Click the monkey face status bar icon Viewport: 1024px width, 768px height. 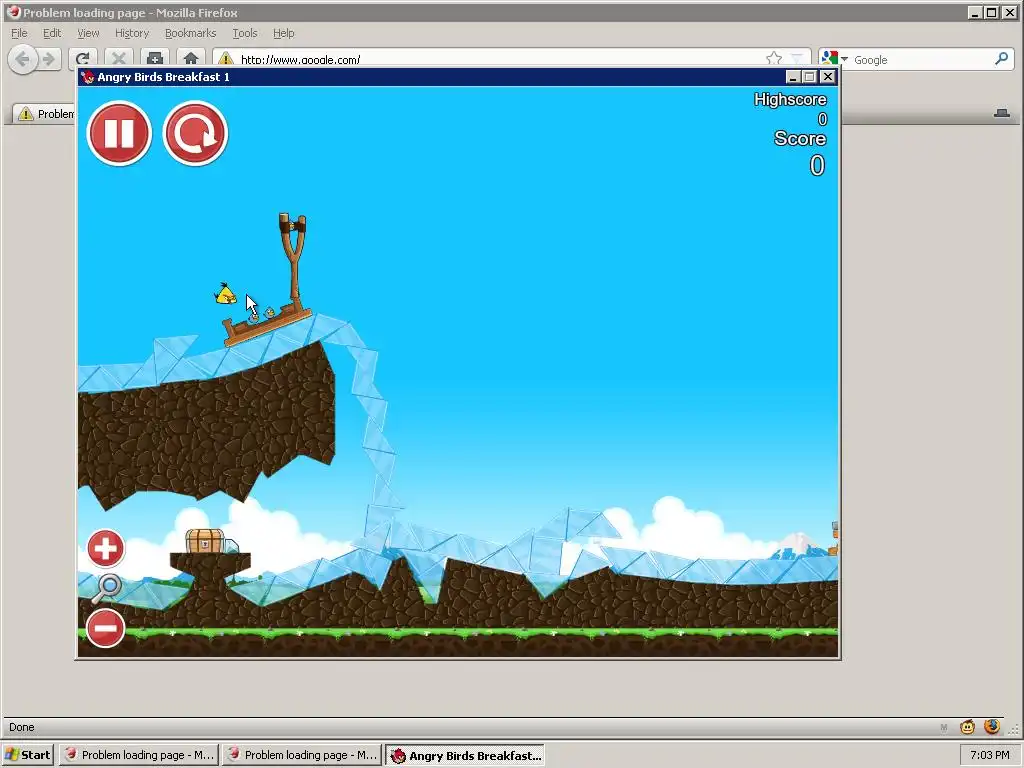(967, 726)
